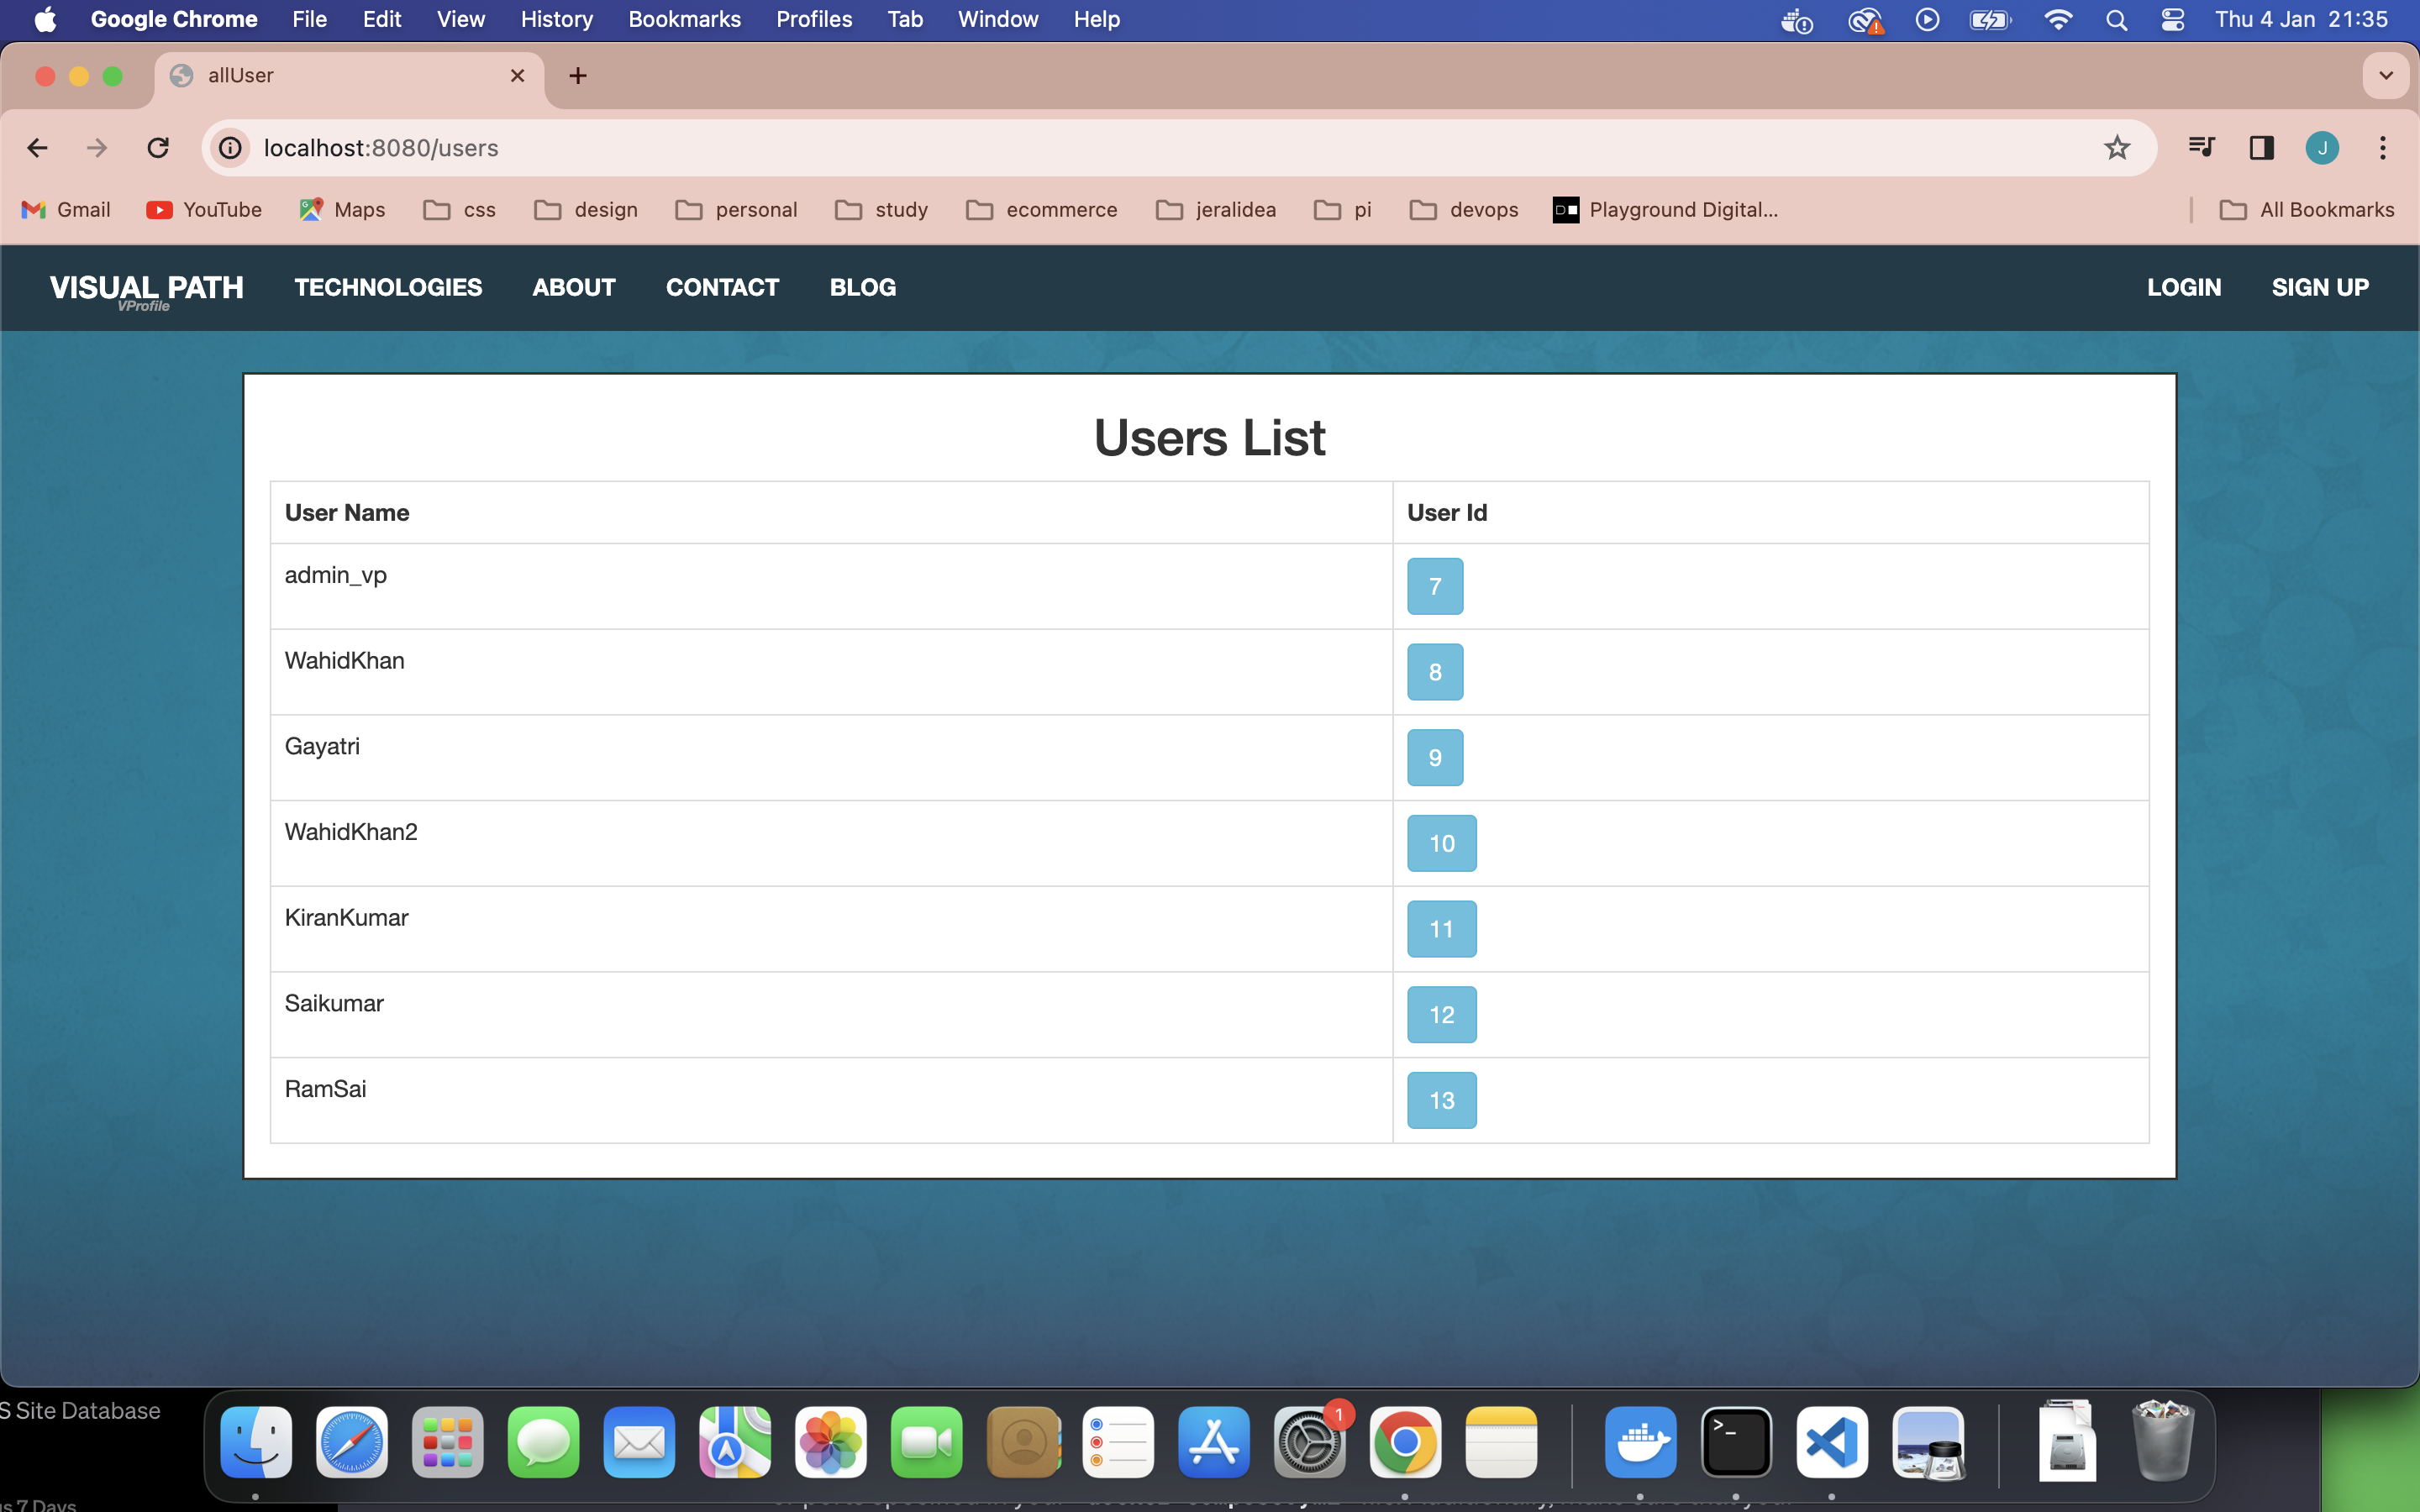The height and width of the screenshot is (1512, 2420).
Task: Click the SIGN UP link
Action: tap(2320, 288)
